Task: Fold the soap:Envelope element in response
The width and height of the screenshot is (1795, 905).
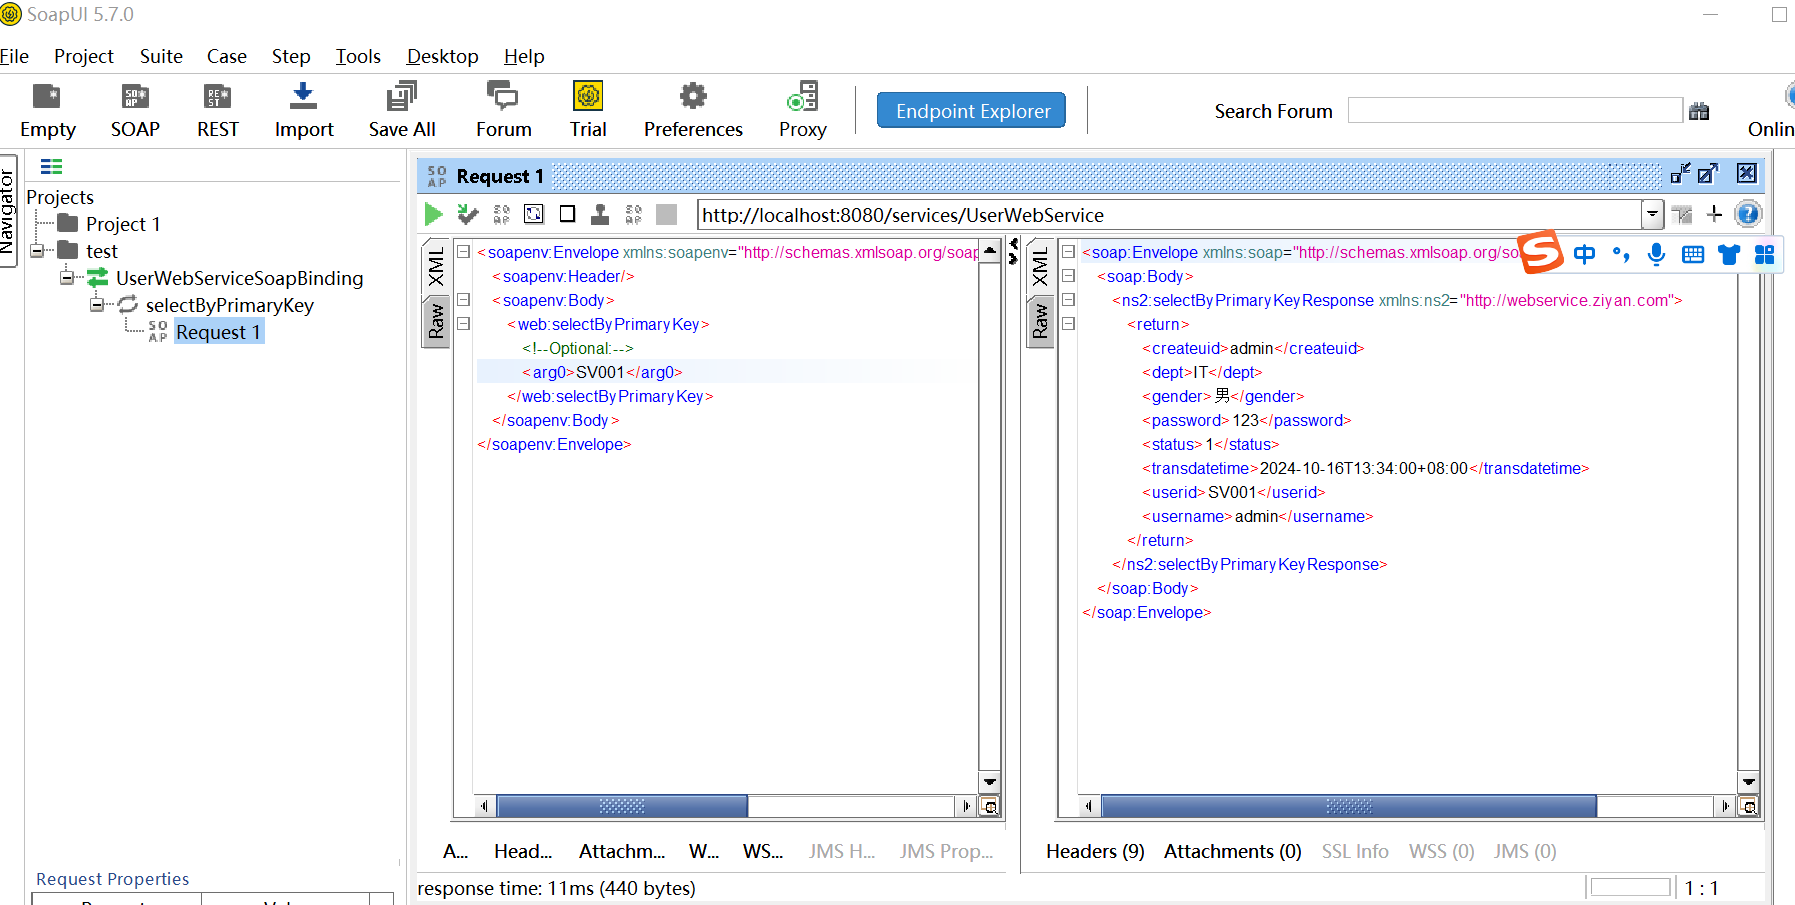Action: 1068,252
